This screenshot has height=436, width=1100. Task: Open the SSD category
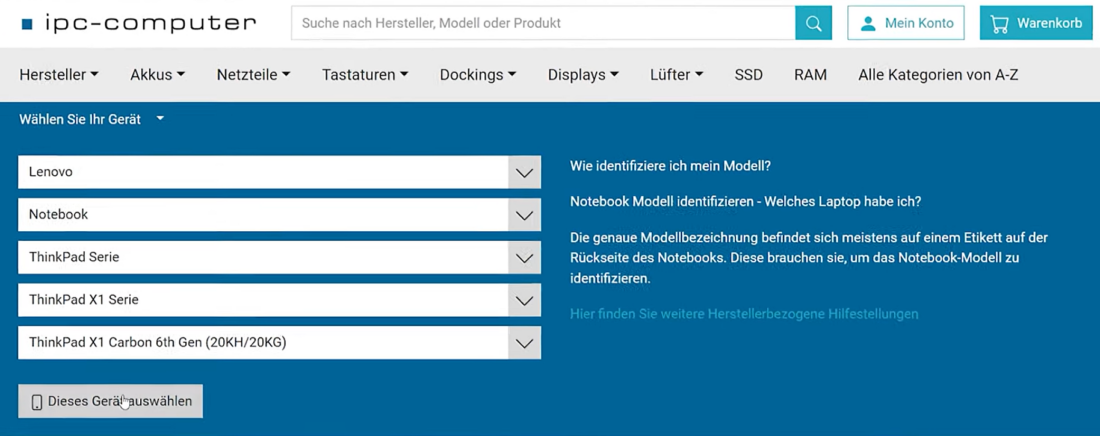(x=749, y=74)
